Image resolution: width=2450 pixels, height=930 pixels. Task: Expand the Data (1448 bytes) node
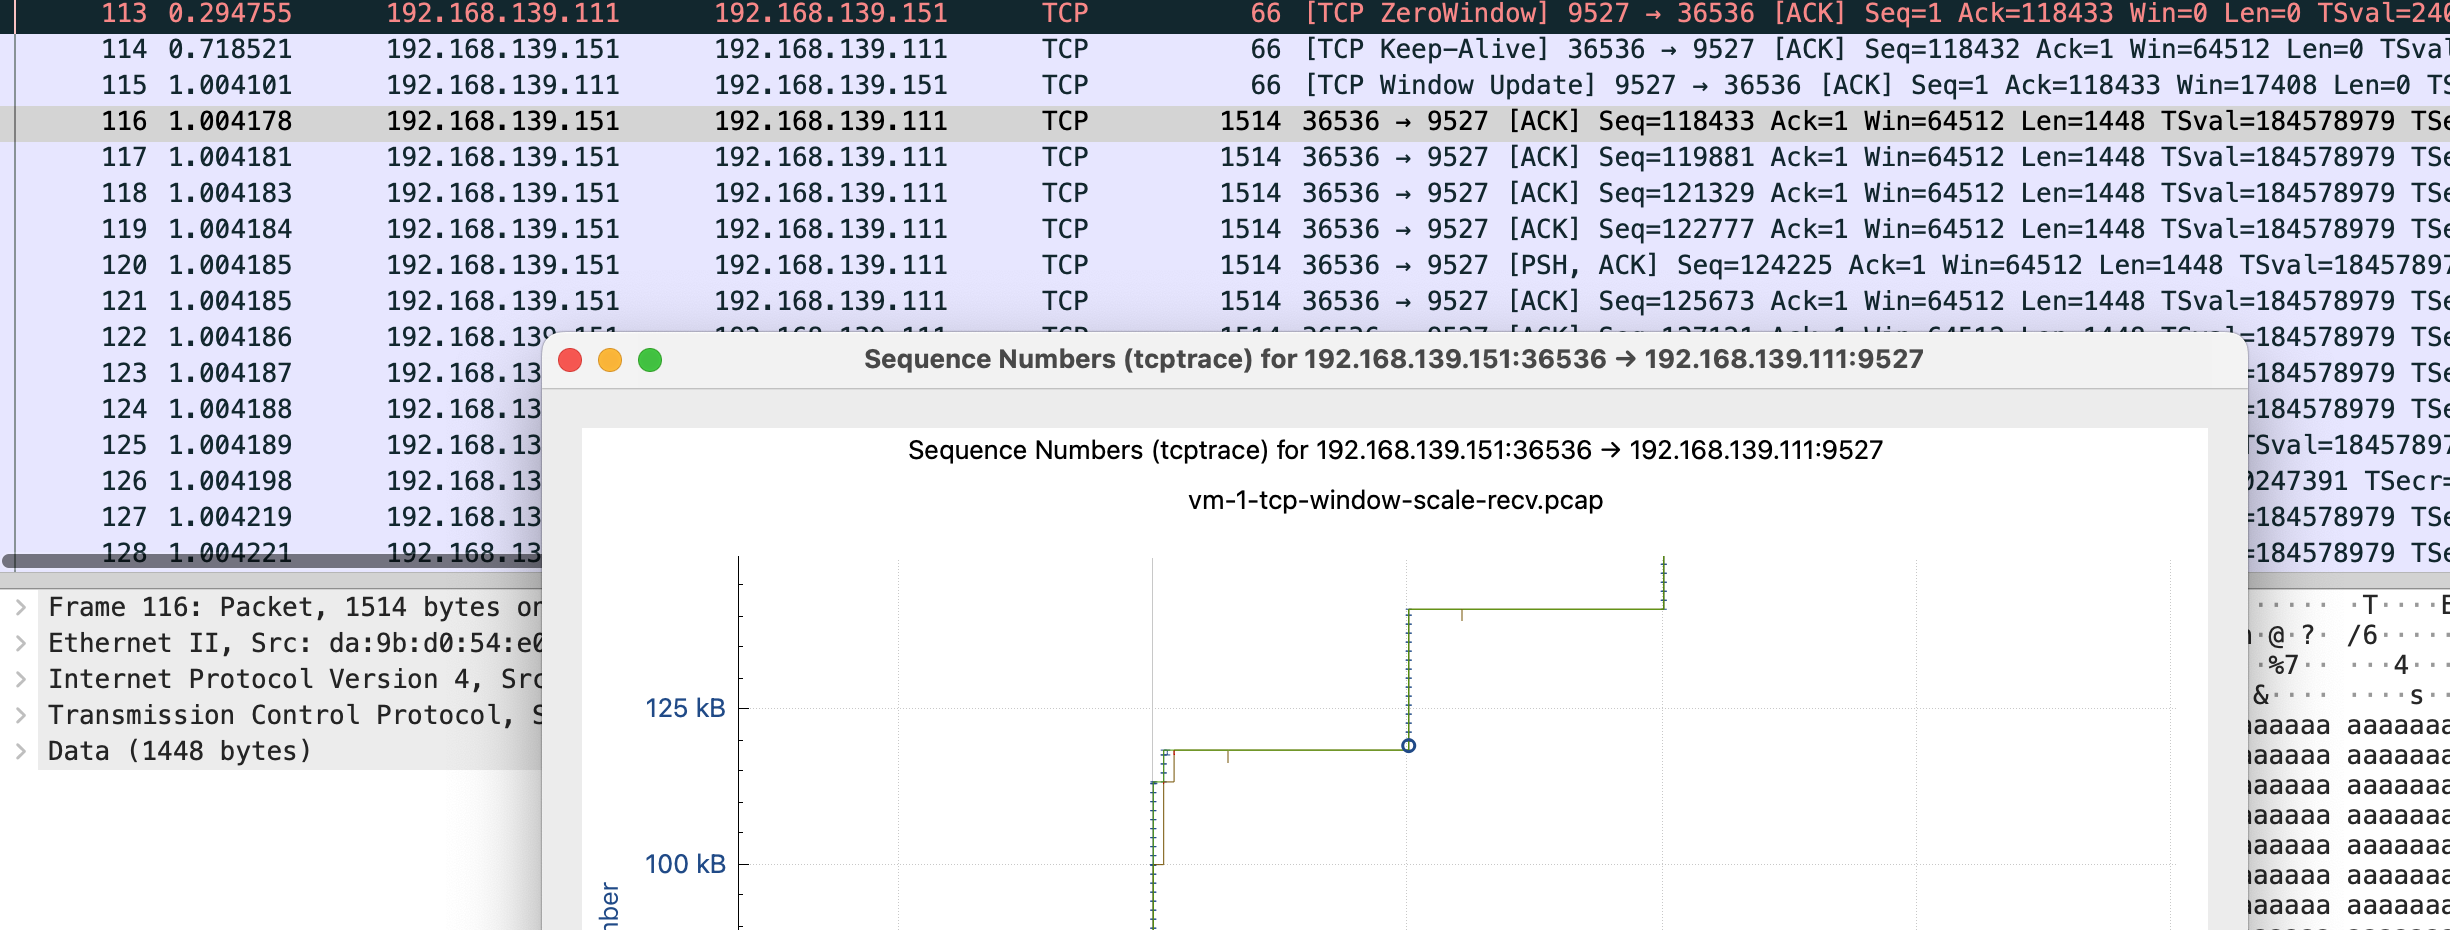[20, 751]
